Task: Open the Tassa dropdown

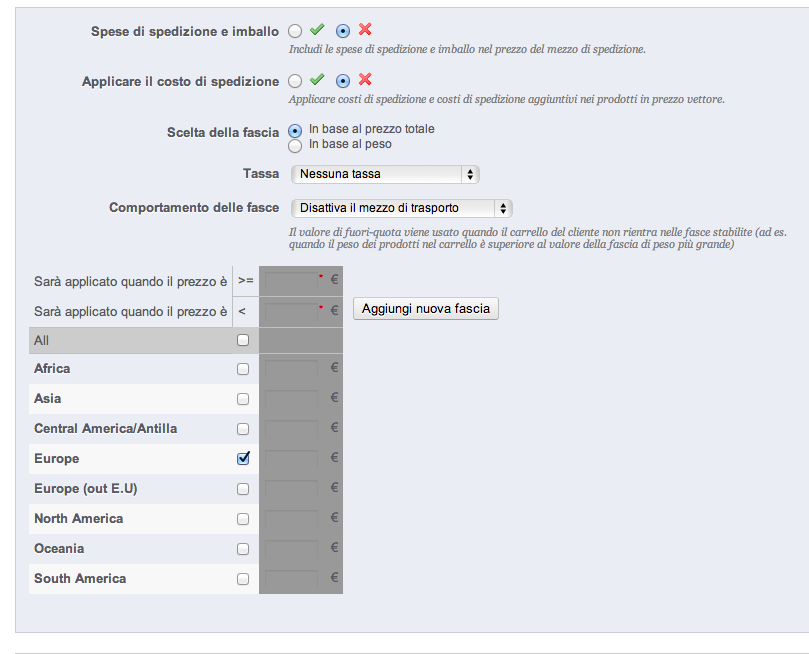Action: pyautogui.click(x=385, y=174)
